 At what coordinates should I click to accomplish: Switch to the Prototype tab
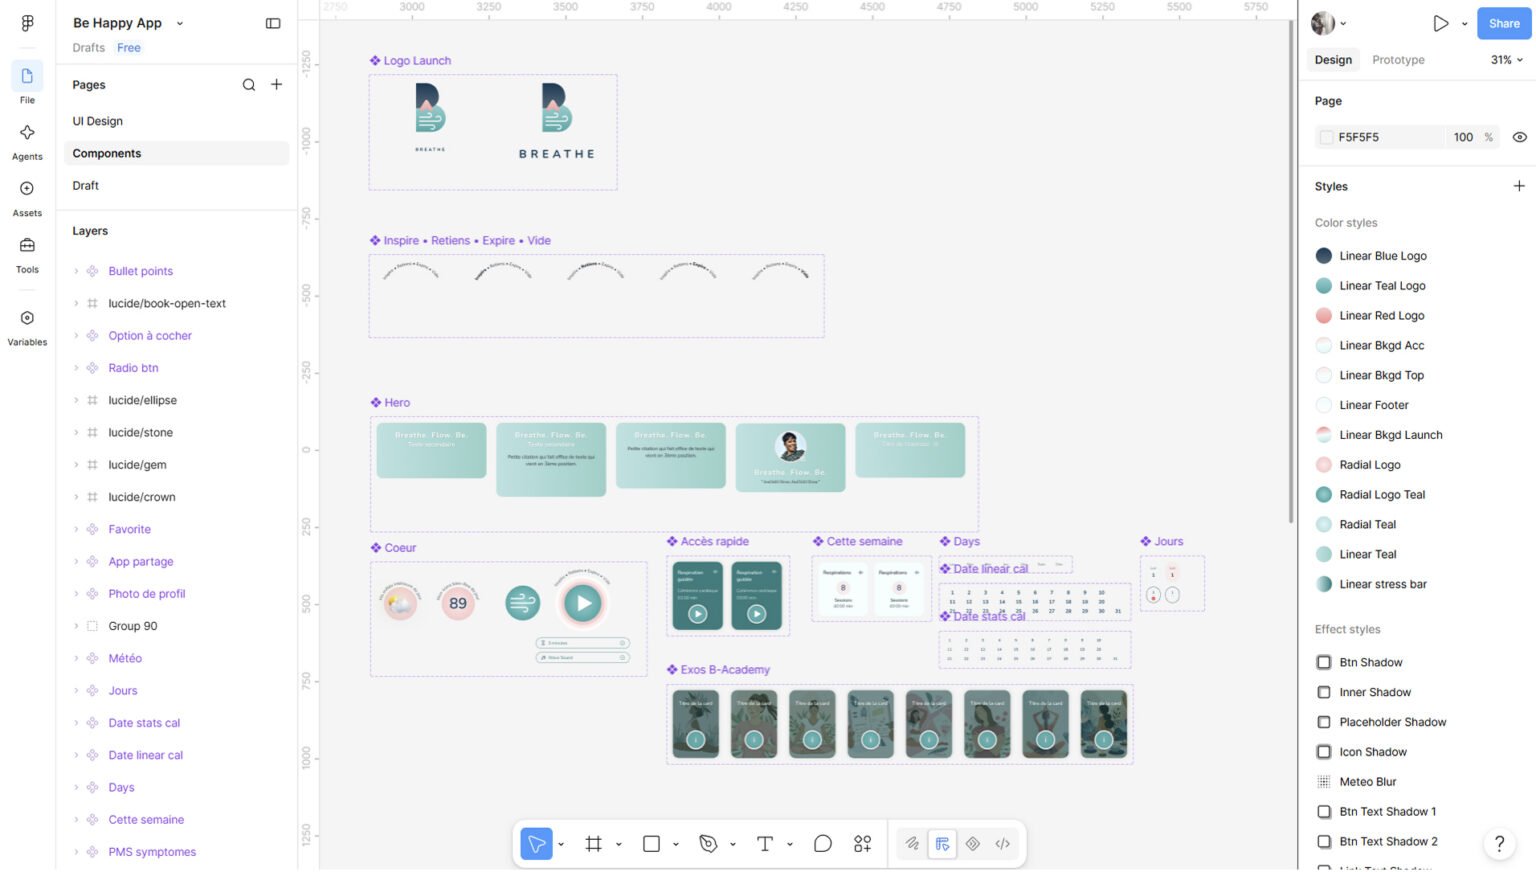[1398, 60]
